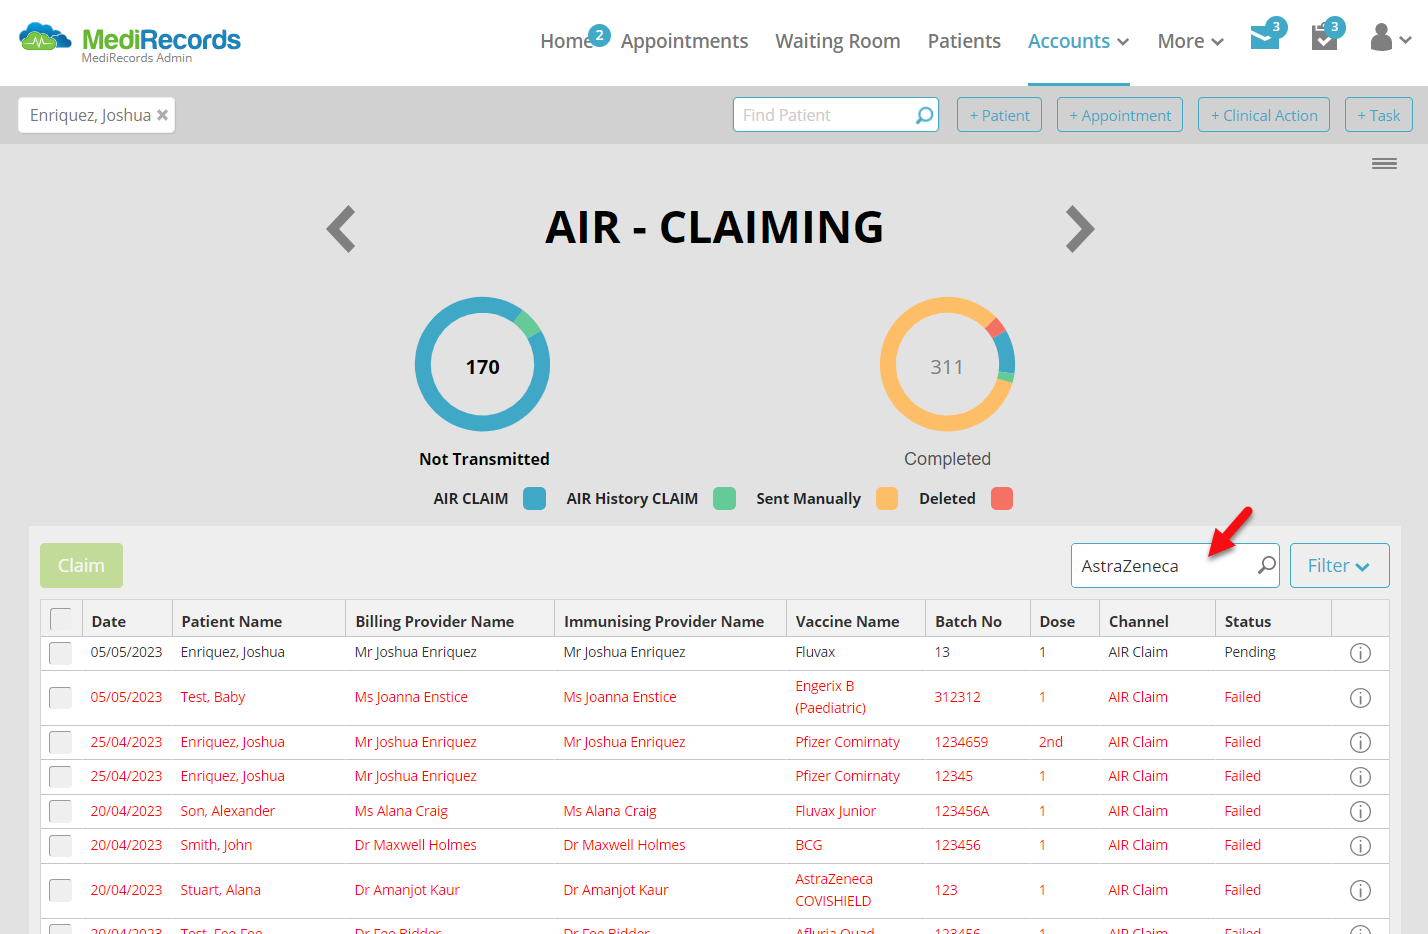Image resolution: width=1428 pixels, height=934 pixels.
Task: Click the Pending status cell
Action: (x=1249, y=652)
